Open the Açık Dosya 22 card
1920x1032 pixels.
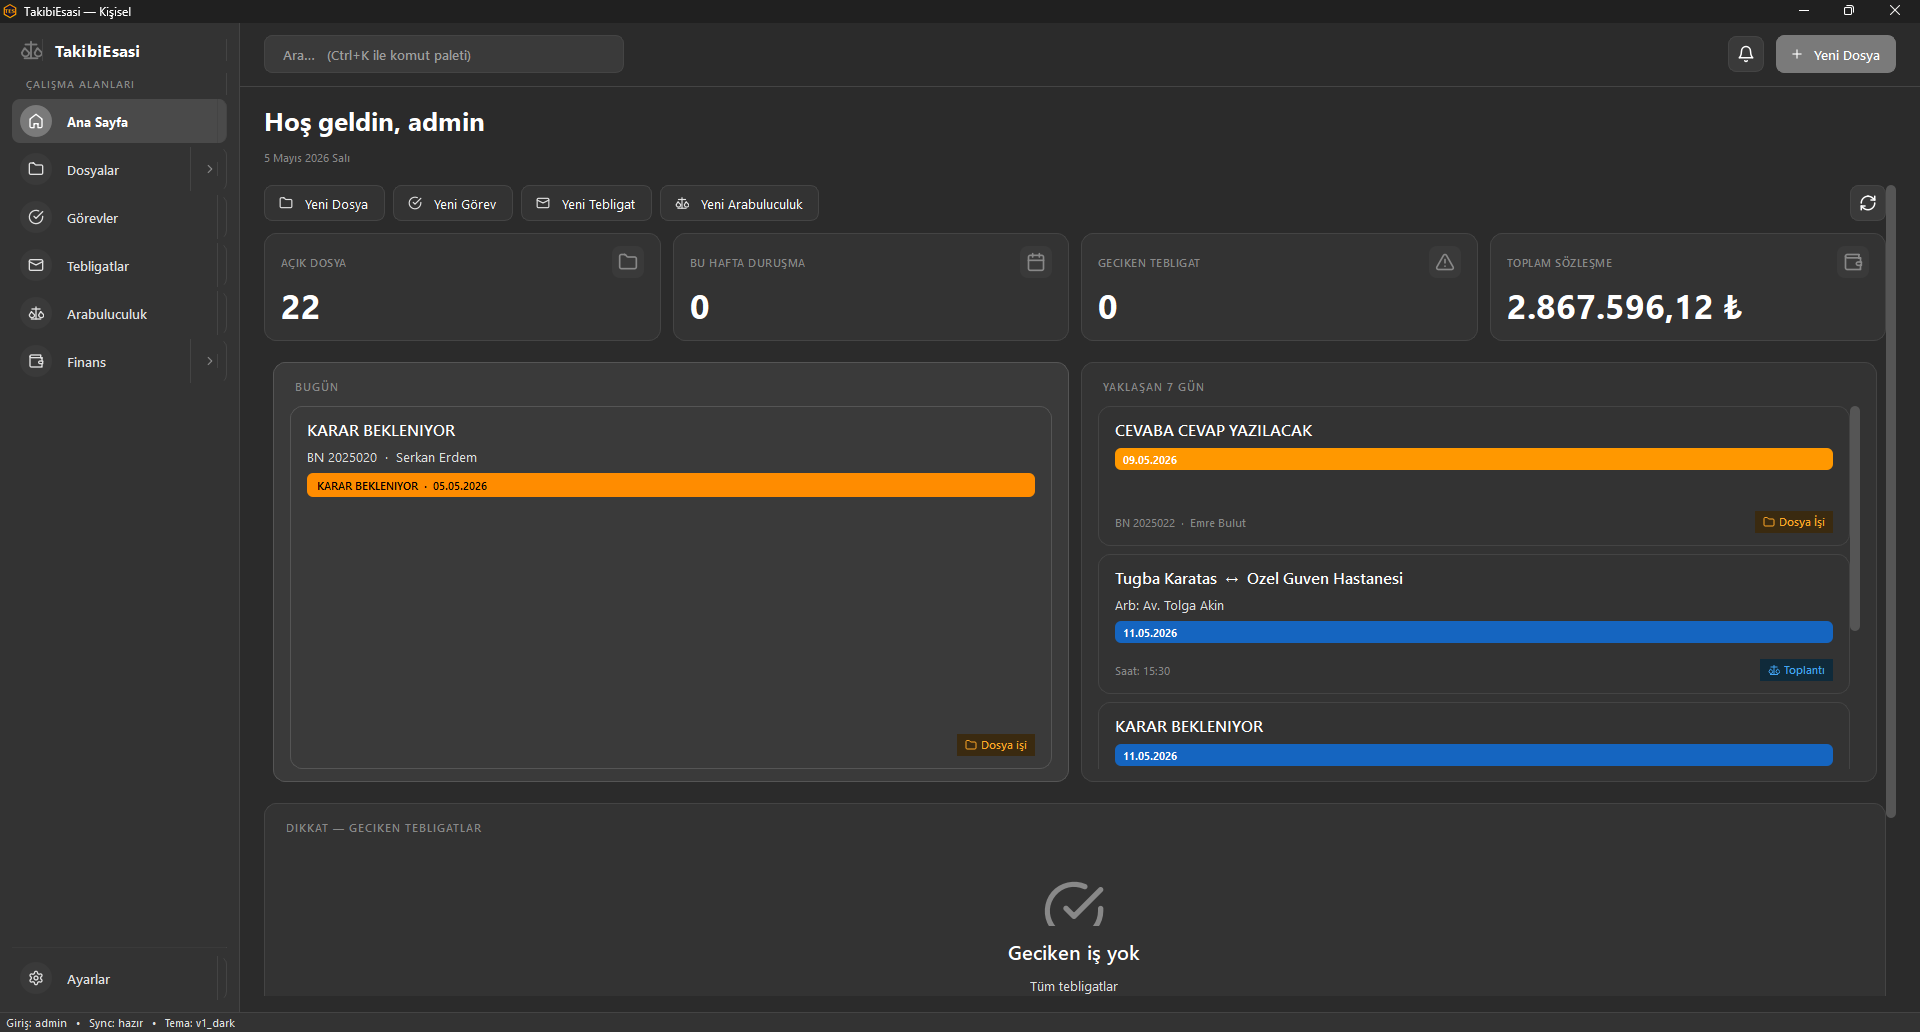pos(462,287)
